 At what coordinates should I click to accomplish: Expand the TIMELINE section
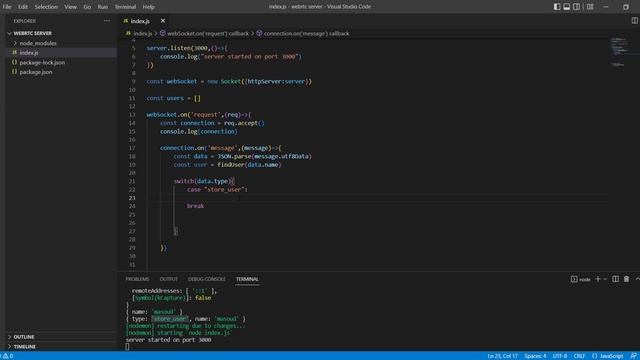[x=24, y=347]
